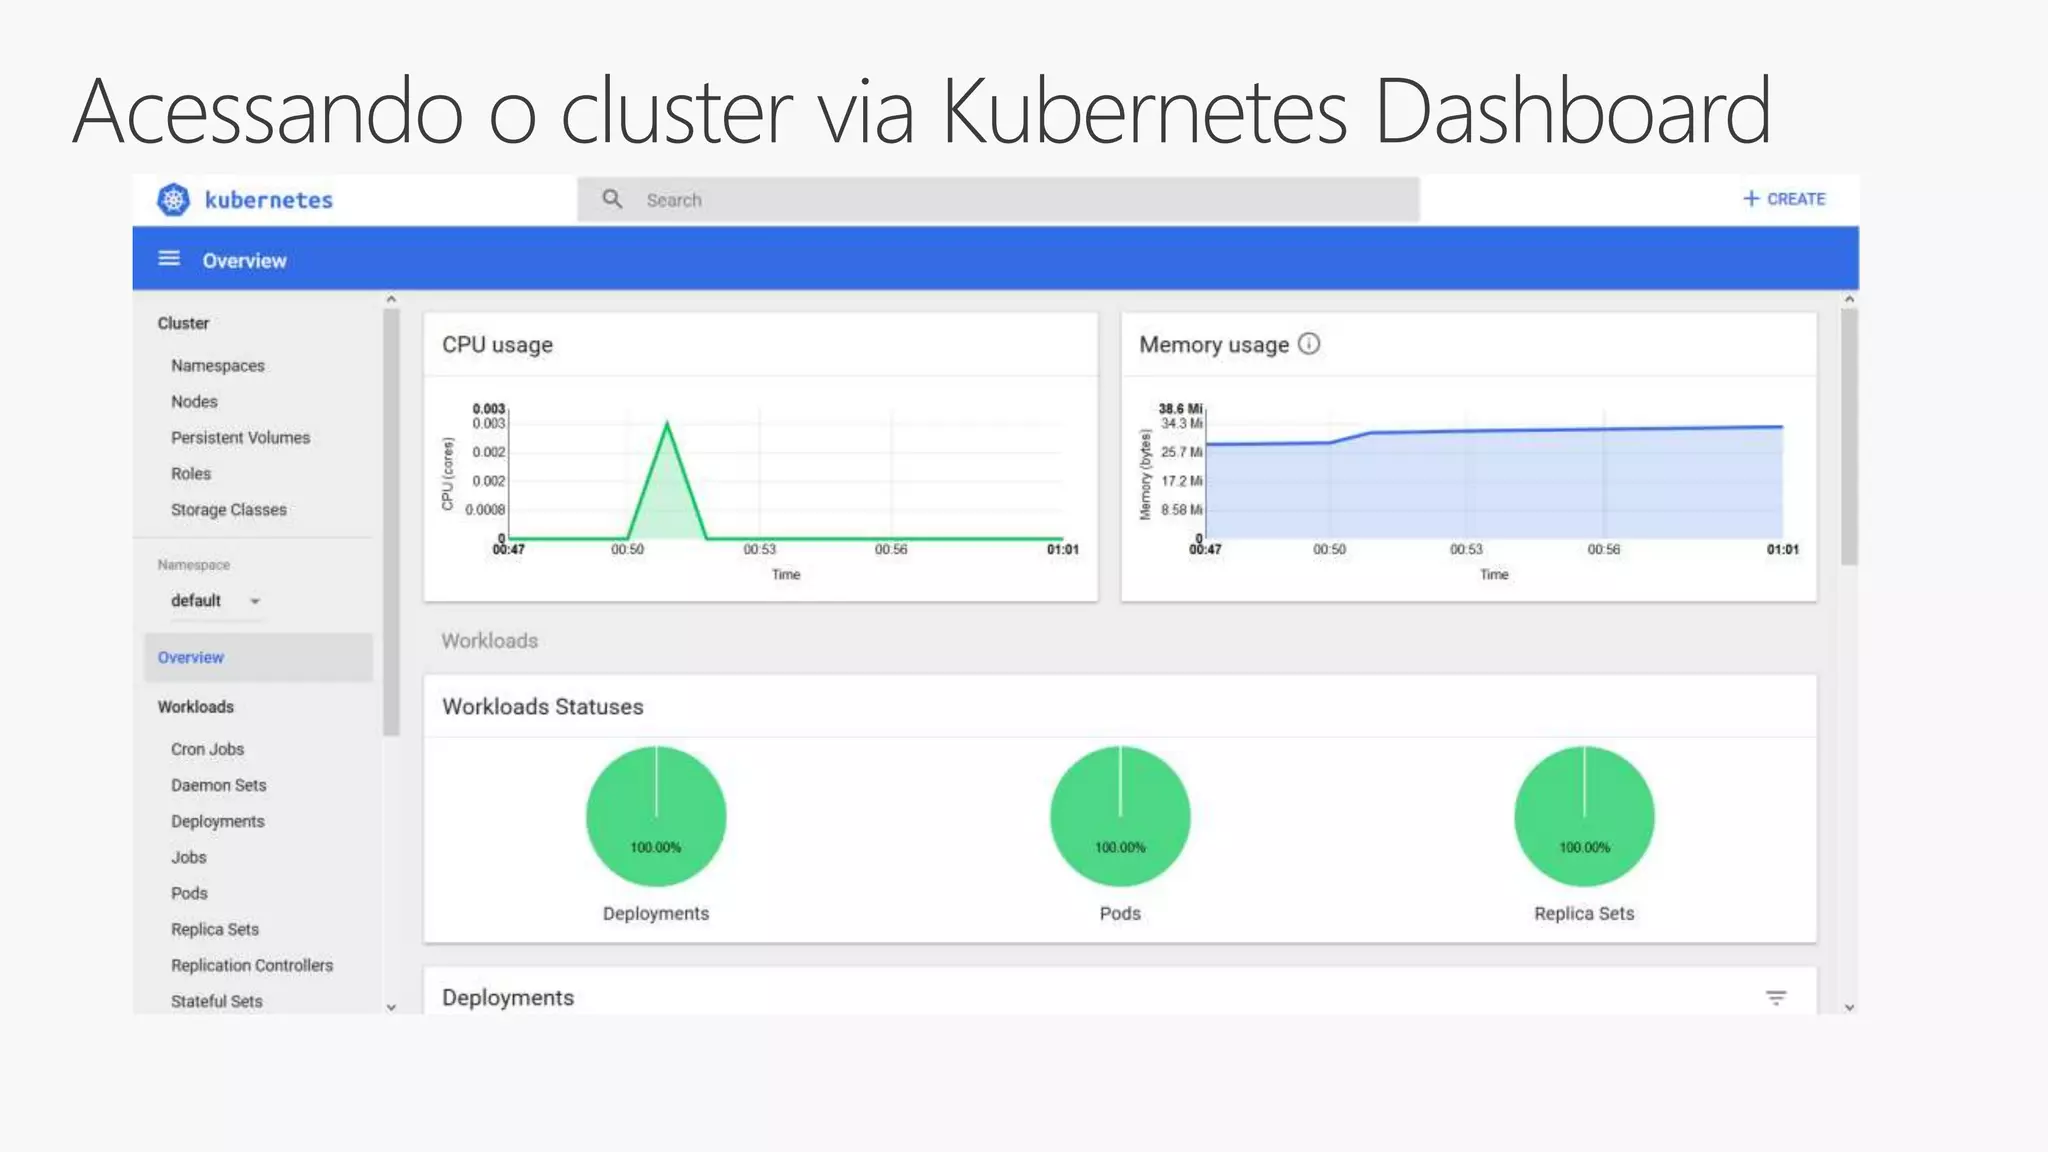
Task: Click the Memory usage blue area graph
Action: click(x=1494, y=484)
